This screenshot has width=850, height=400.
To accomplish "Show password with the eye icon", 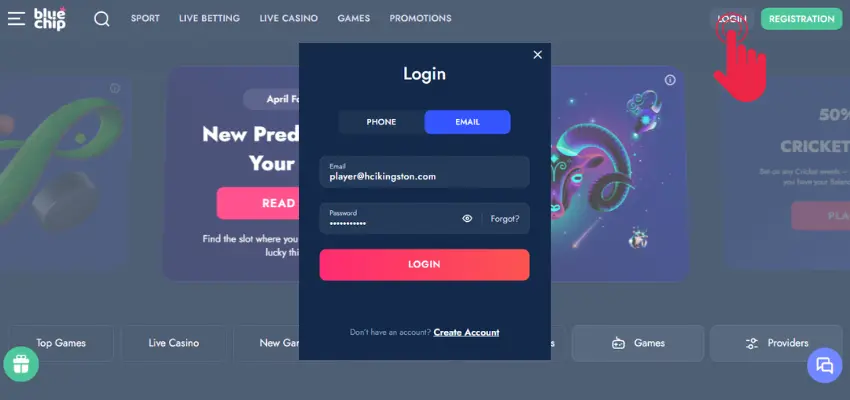I will [x=467, y=218].
